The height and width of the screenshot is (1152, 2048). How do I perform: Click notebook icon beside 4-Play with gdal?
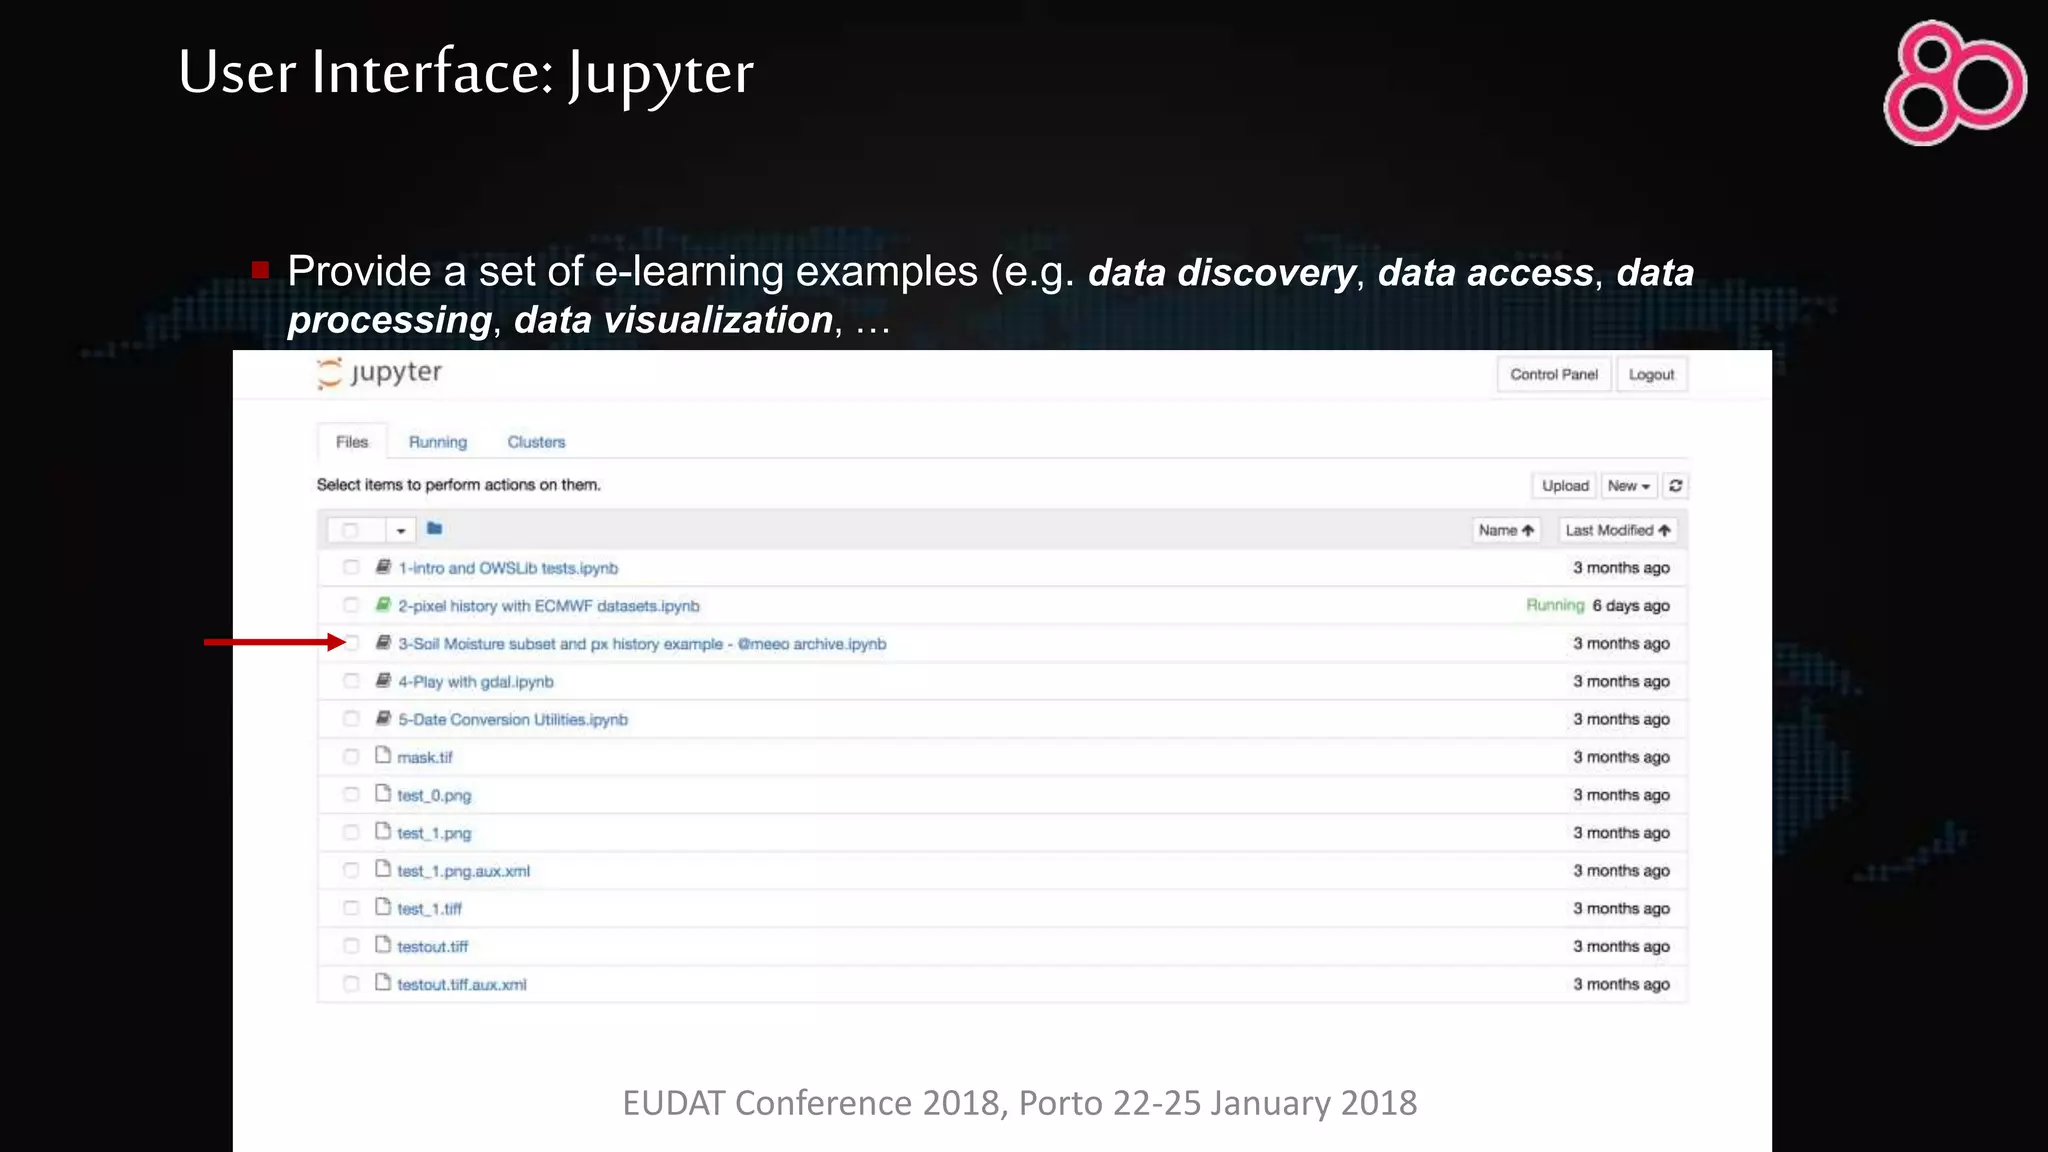tap(383, 681)
